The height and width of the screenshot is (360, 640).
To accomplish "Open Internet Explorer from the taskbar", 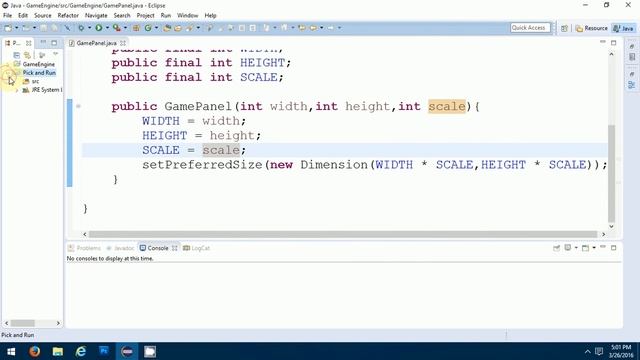I will click(x=81, y=351).
